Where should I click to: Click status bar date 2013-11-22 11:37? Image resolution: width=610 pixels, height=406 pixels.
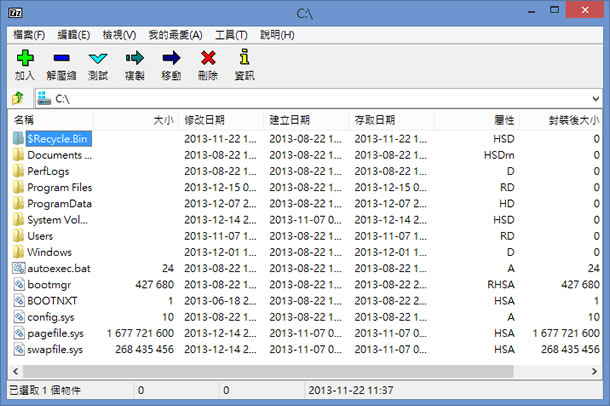pos(351,390)
